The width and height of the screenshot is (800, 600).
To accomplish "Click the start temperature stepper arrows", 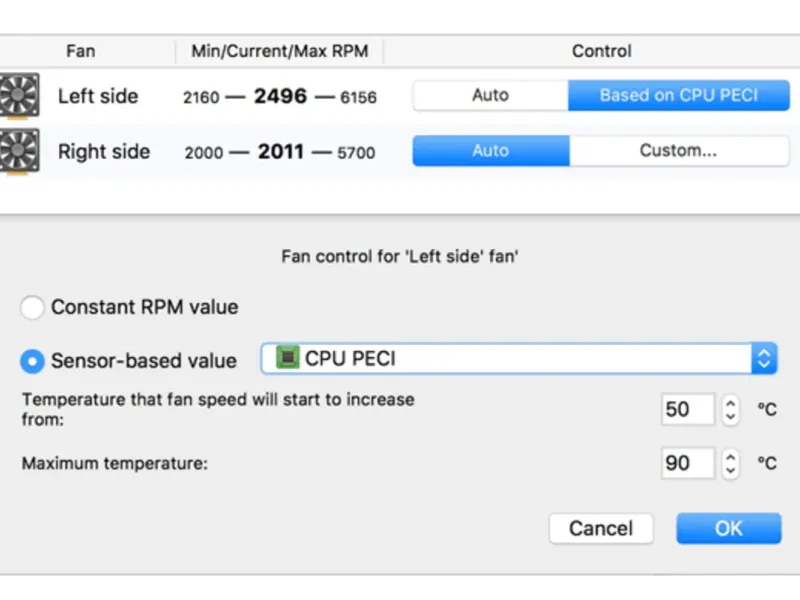I will point(731,409).
